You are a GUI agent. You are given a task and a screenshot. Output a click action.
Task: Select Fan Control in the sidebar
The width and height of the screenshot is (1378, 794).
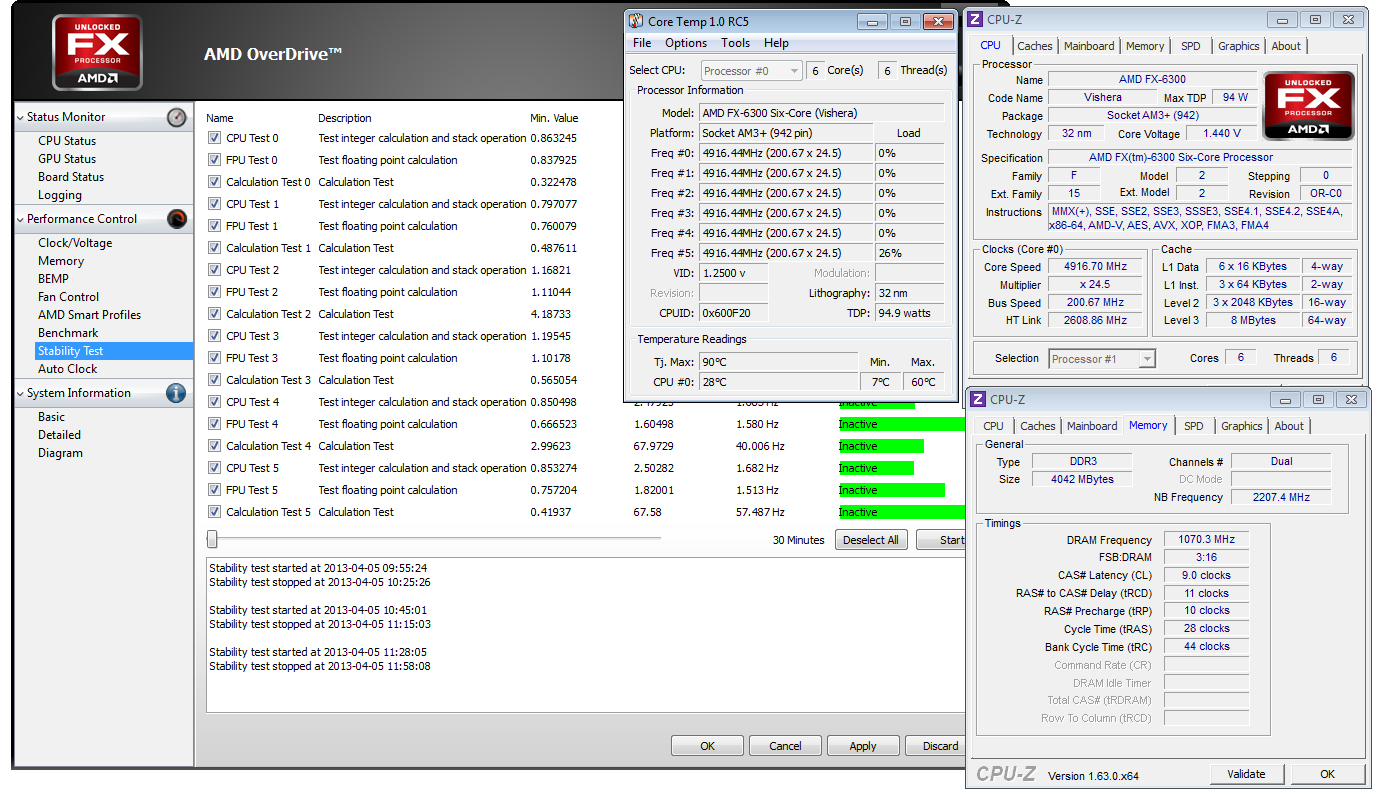(68, 297)
